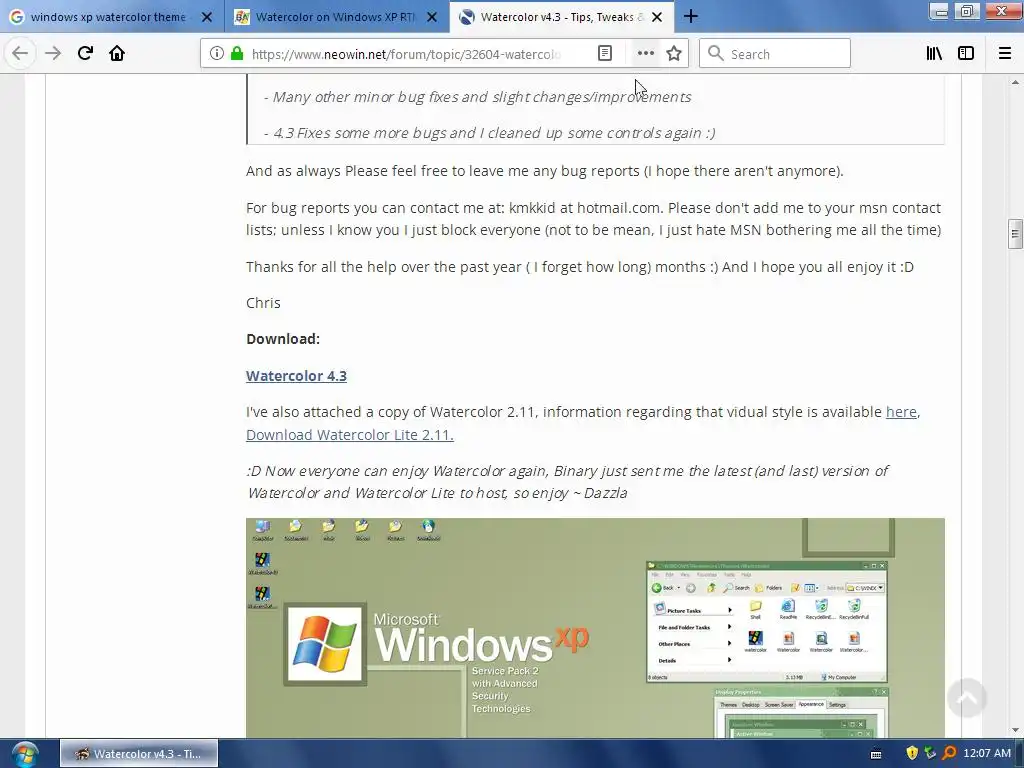The height and width of the screenshot is (768, 1024).
Task: Click the orange magnifier tray icon
Action: point(950,753)
